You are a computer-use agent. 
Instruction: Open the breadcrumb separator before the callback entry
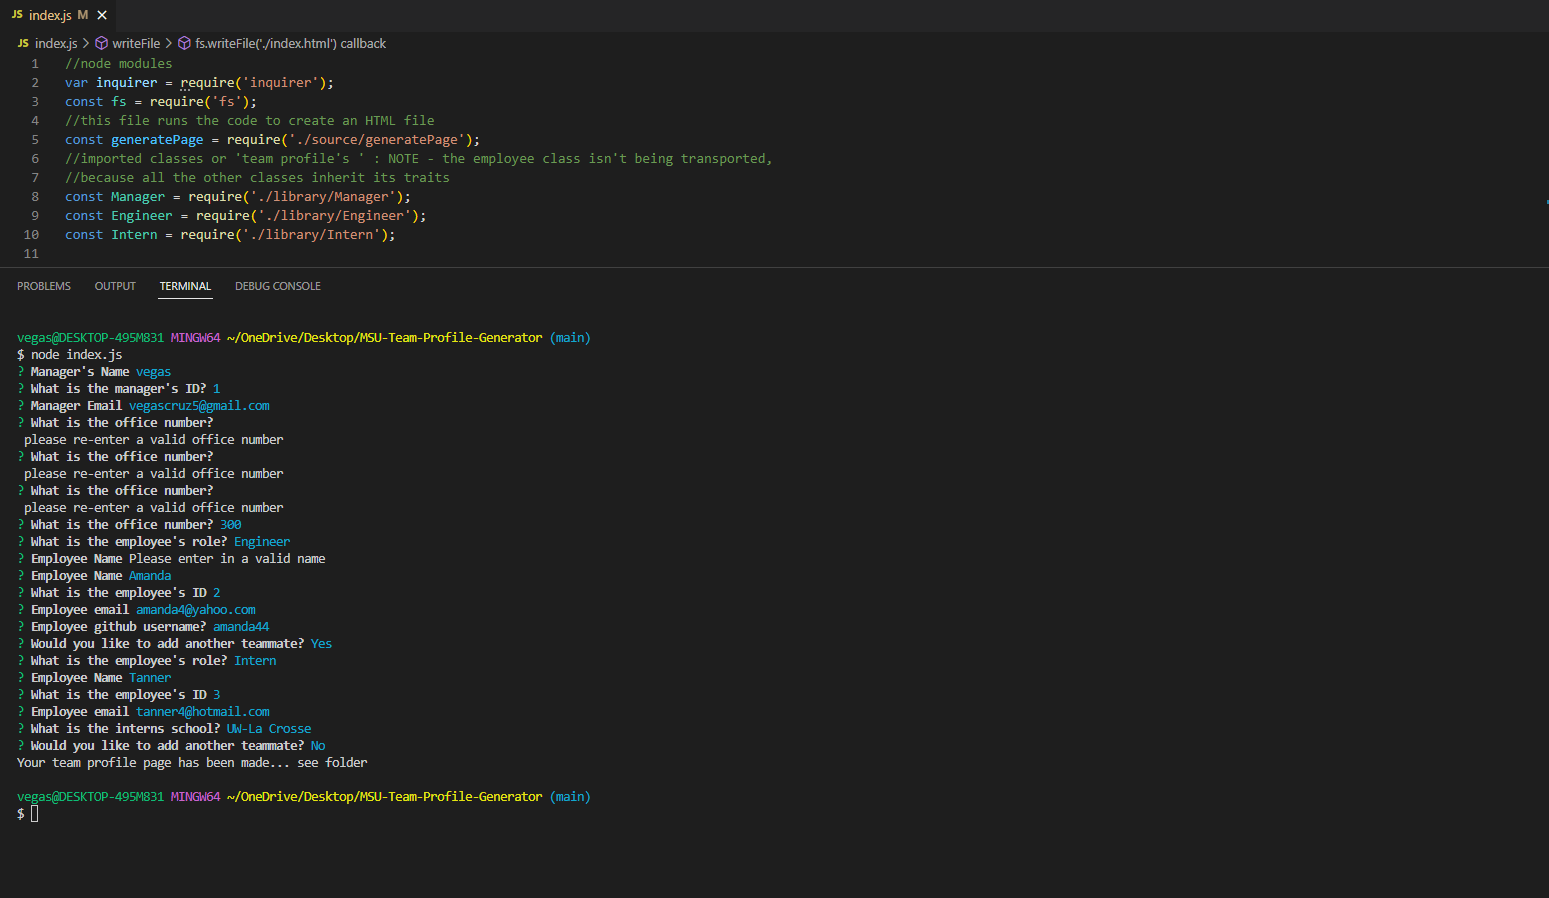(x=169, y=43)
